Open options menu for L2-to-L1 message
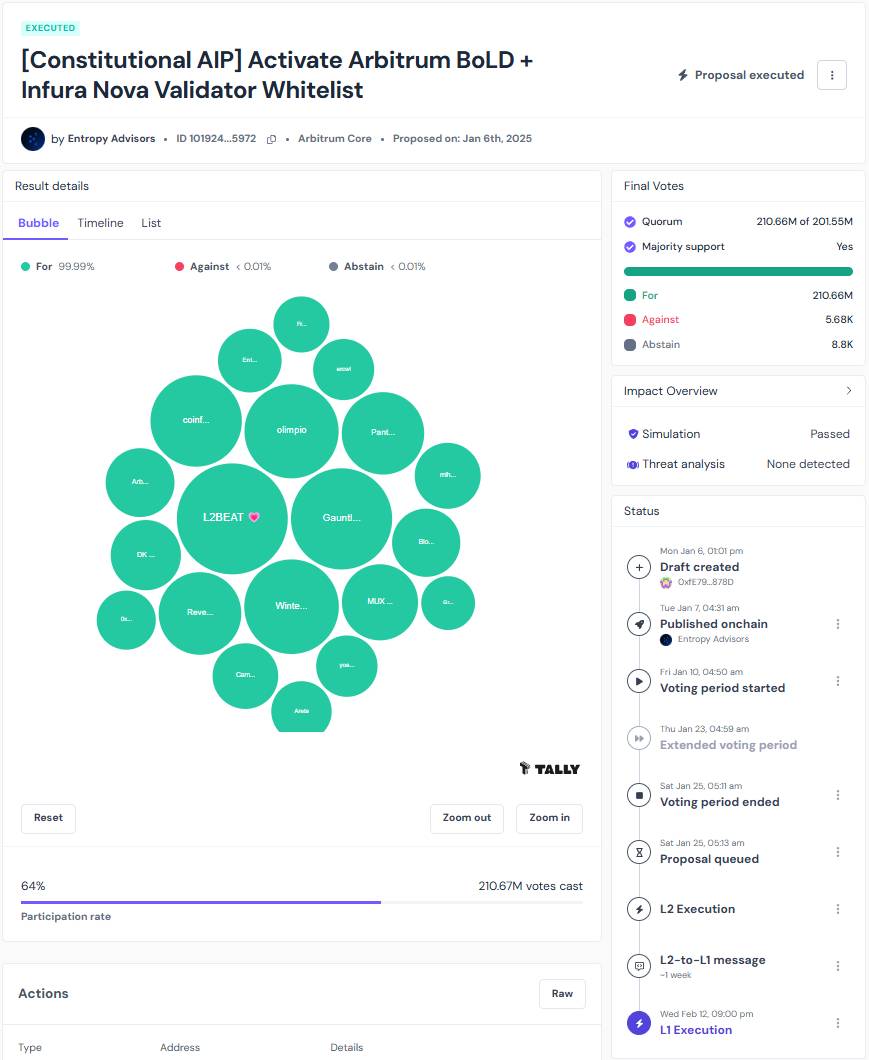 click(x=838, y=966)
